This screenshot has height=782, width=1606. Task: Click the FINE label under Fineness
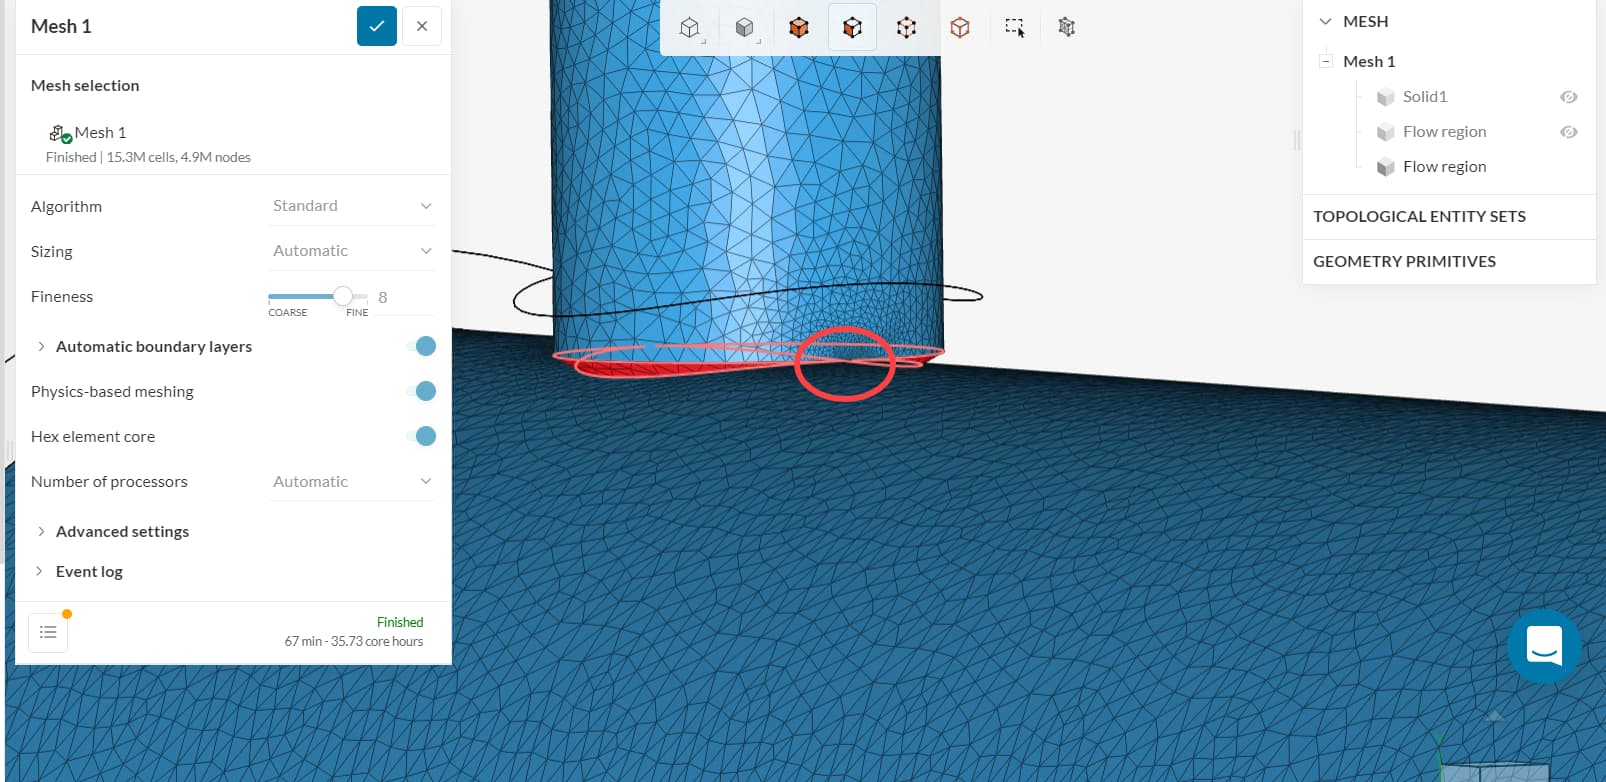357,313
